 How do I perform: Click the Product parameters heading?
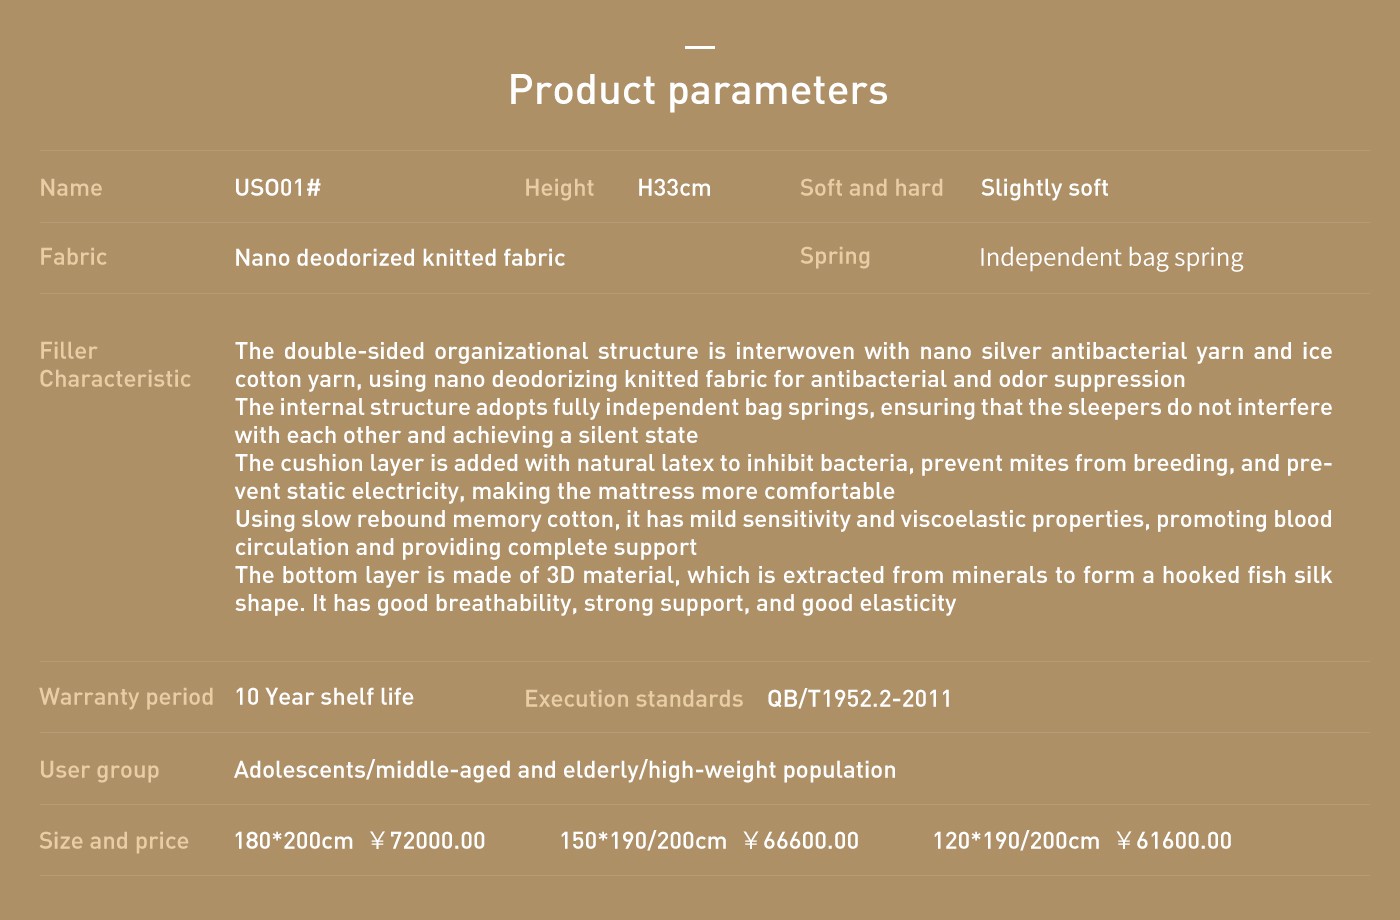pos(698,90)
